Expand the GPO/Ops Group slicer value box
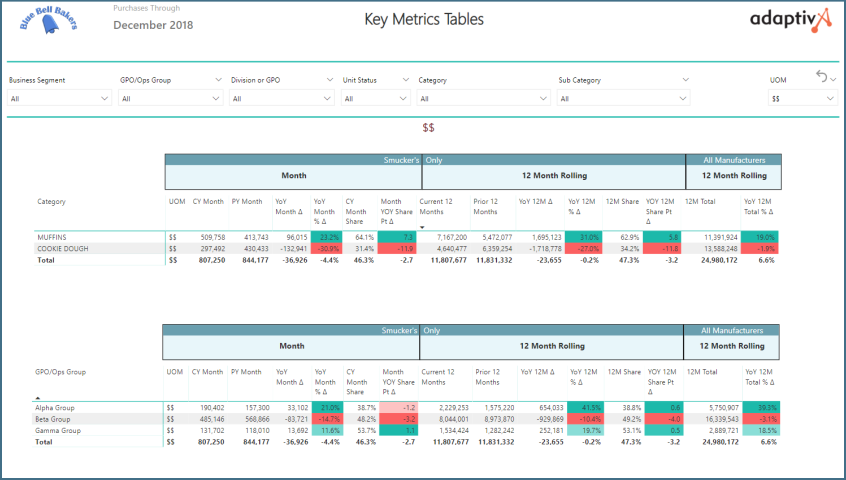This screenshot has width=846, height=480. [x=169, y=99]
